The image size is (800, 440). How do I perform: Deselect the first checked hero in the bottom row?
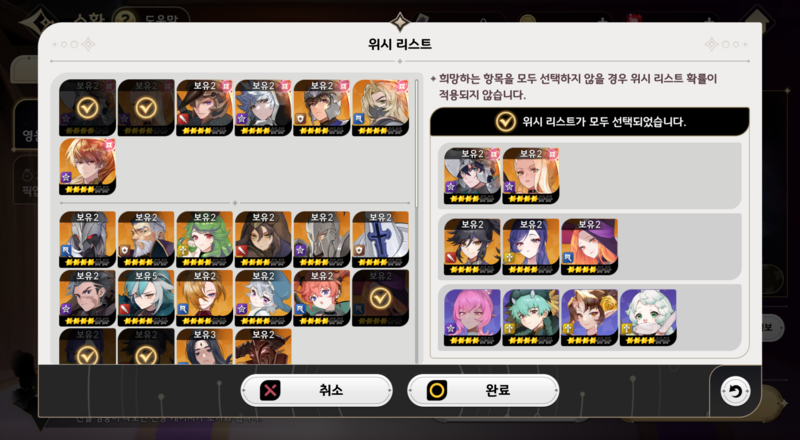click(x=87, y=347)
